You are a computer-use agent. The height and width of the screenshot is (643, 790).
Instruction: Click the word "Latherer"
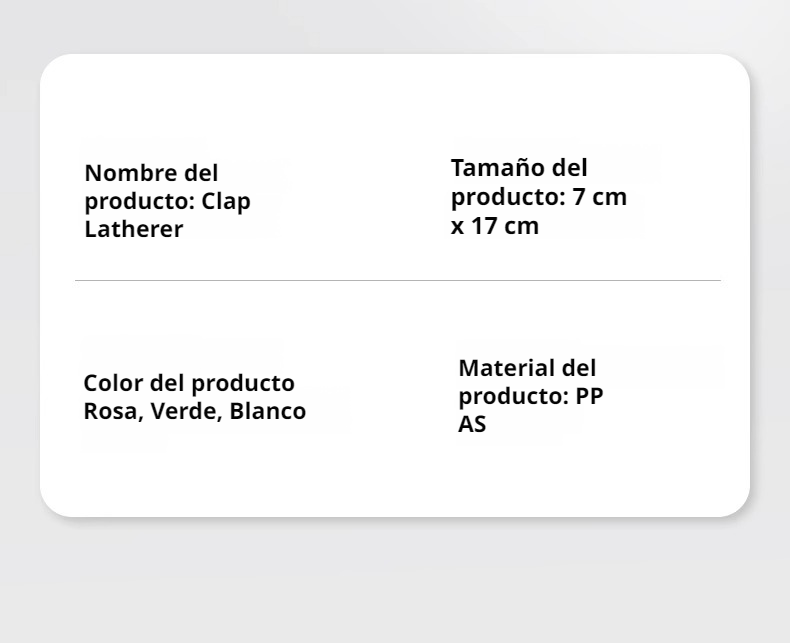133,229
